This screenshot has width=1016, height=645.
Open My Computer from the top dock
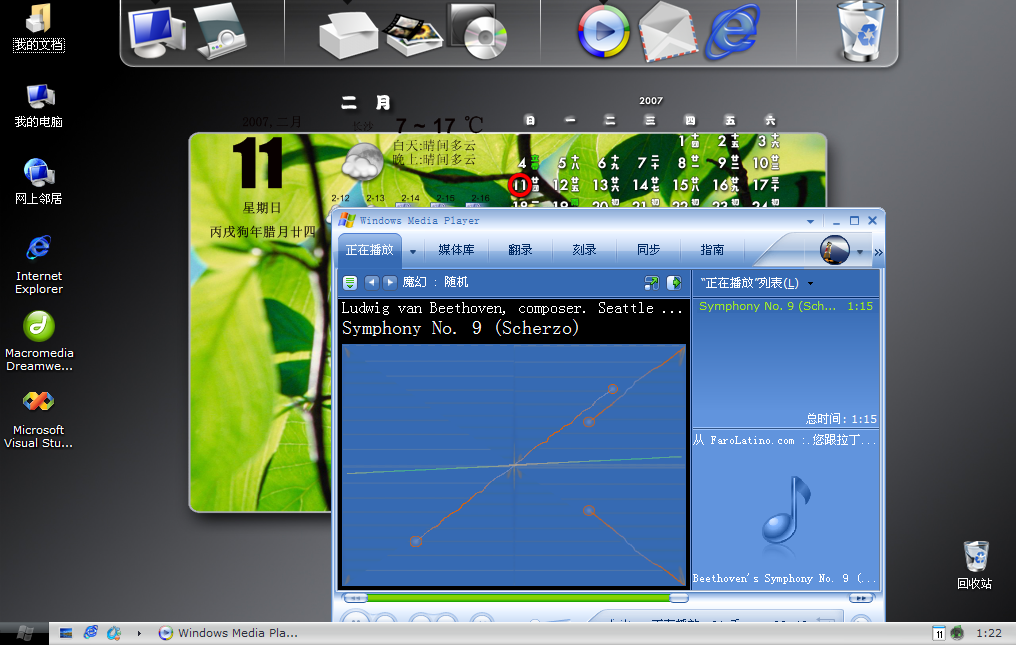[x=156, y=32]
